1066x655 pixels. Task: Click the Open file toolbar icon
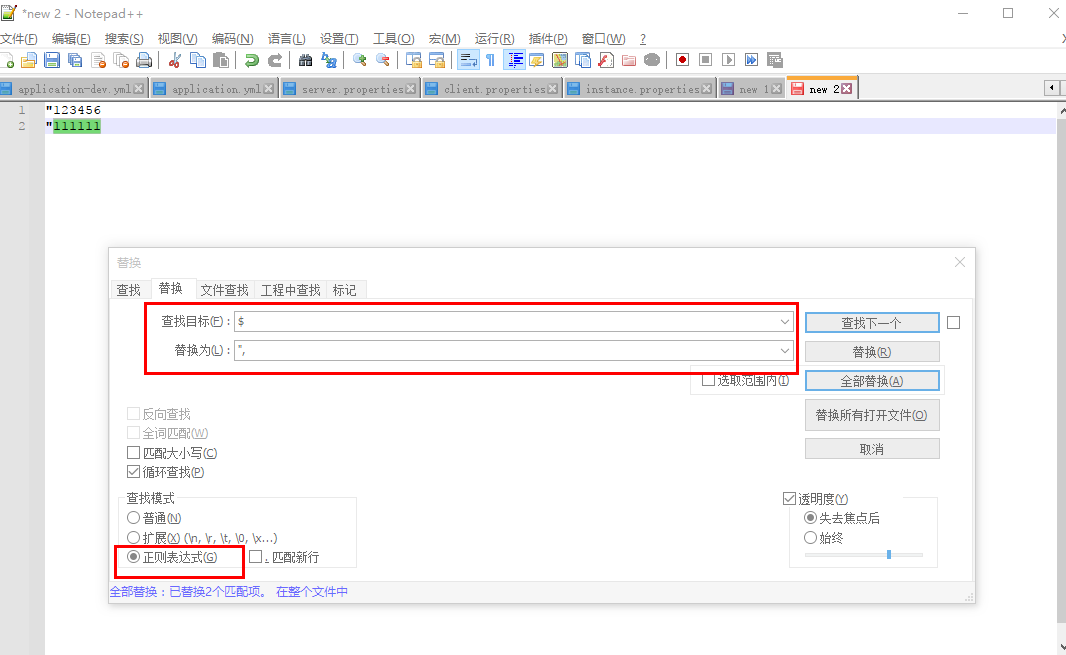[29, 61]
